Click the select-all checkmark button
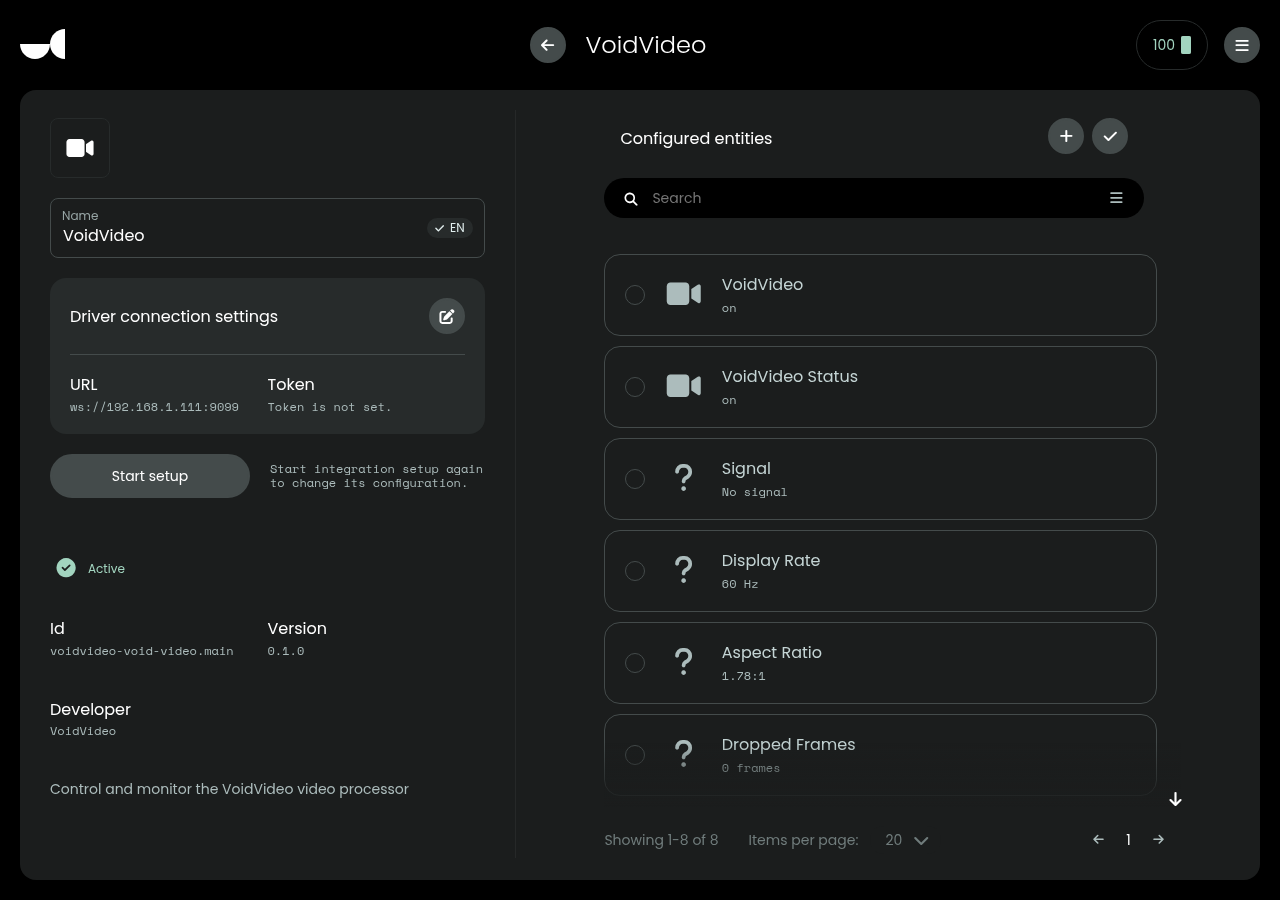Viewport: 1280px width, 900px height. (1110, 136)
